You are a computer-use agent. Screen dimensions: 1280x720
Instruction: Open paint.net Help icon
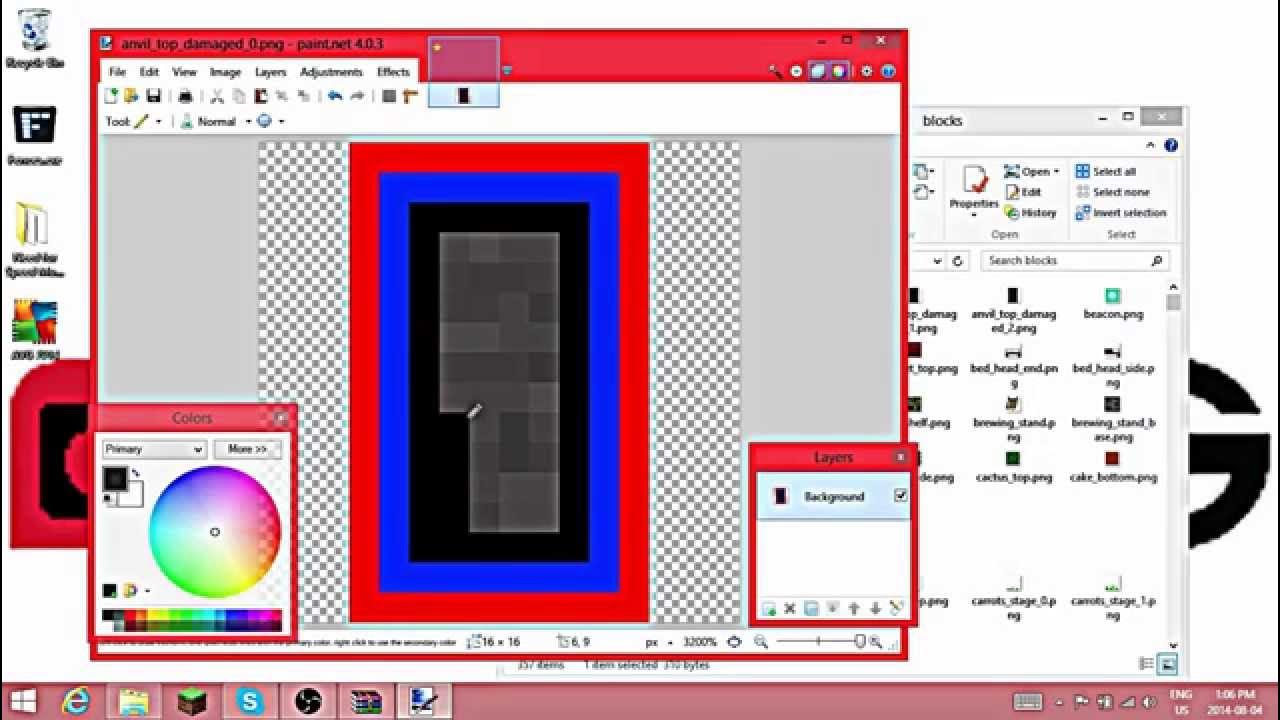887,71
